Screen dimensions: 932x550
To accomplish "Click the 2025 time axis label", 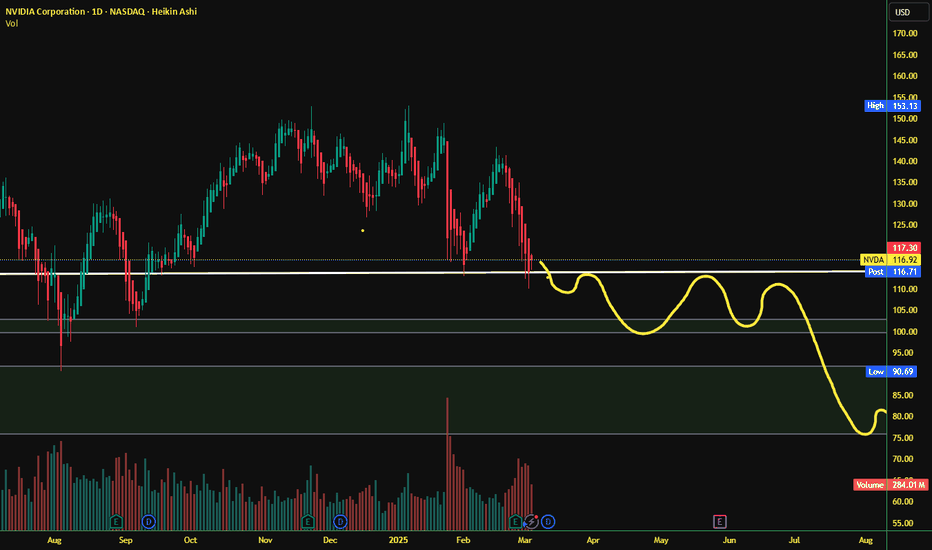I will [x=398, y=540].
